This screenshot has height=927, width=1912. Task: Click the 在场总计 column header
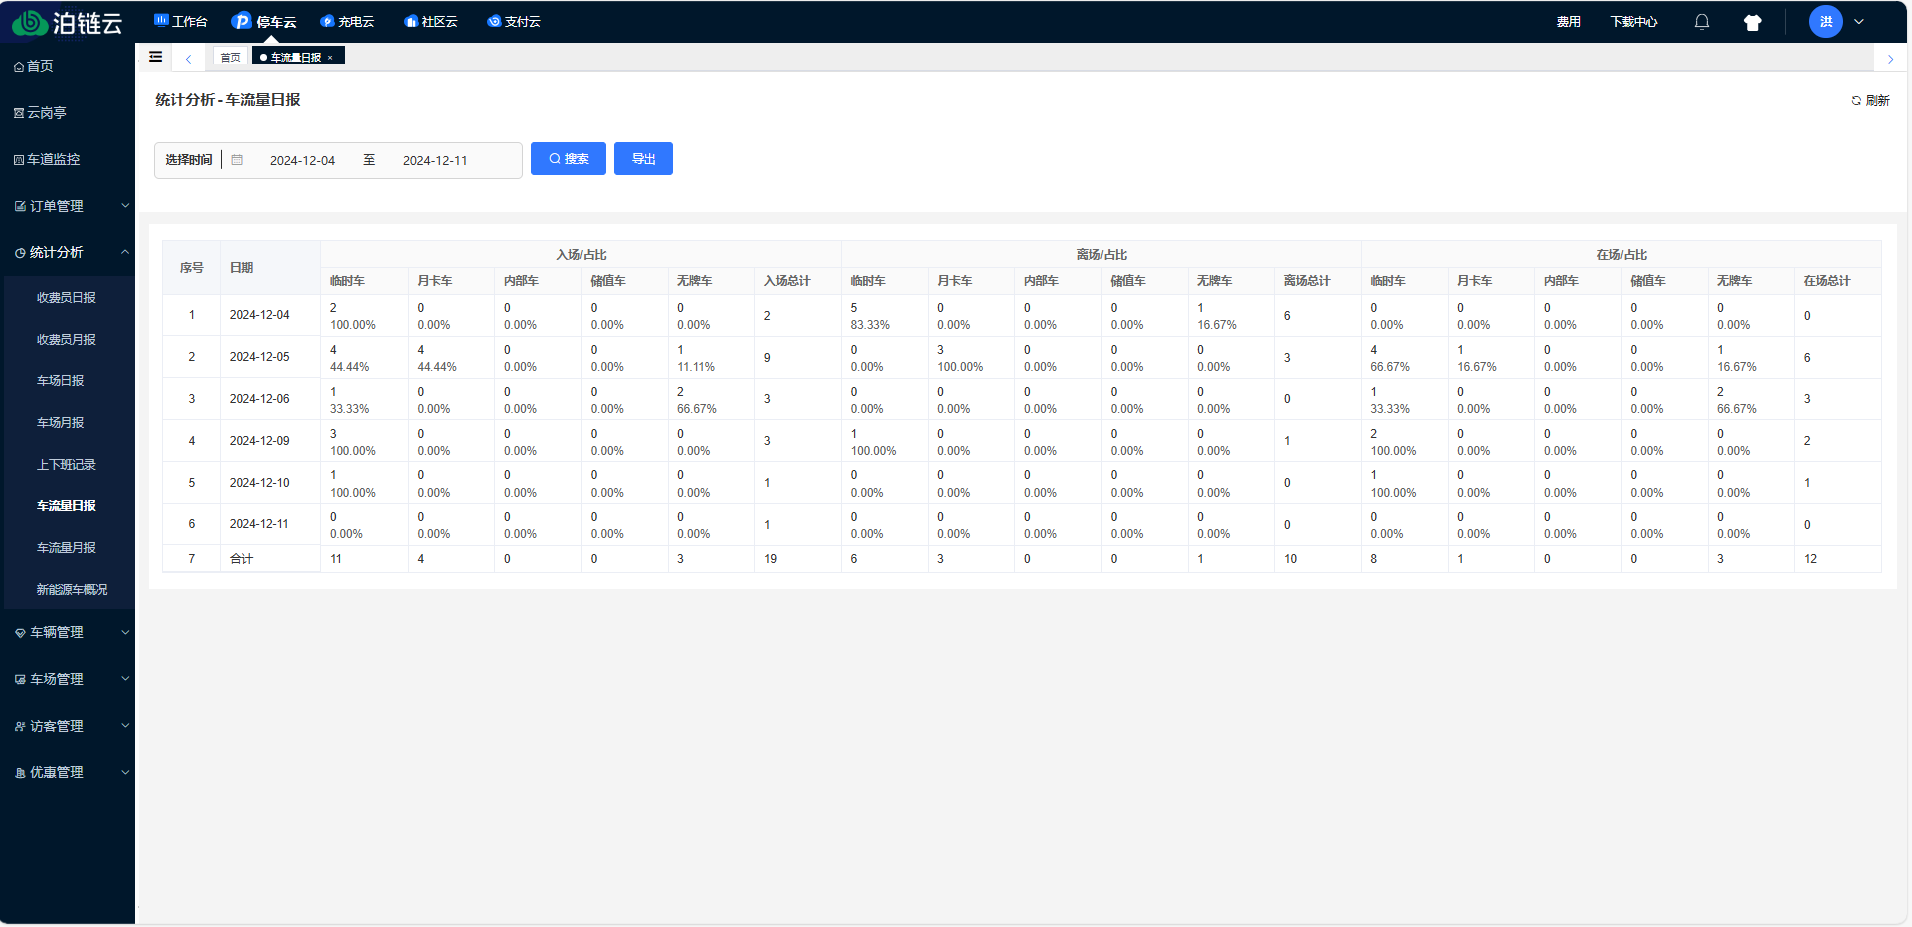pyautogui.click(x=1827, y=281)
